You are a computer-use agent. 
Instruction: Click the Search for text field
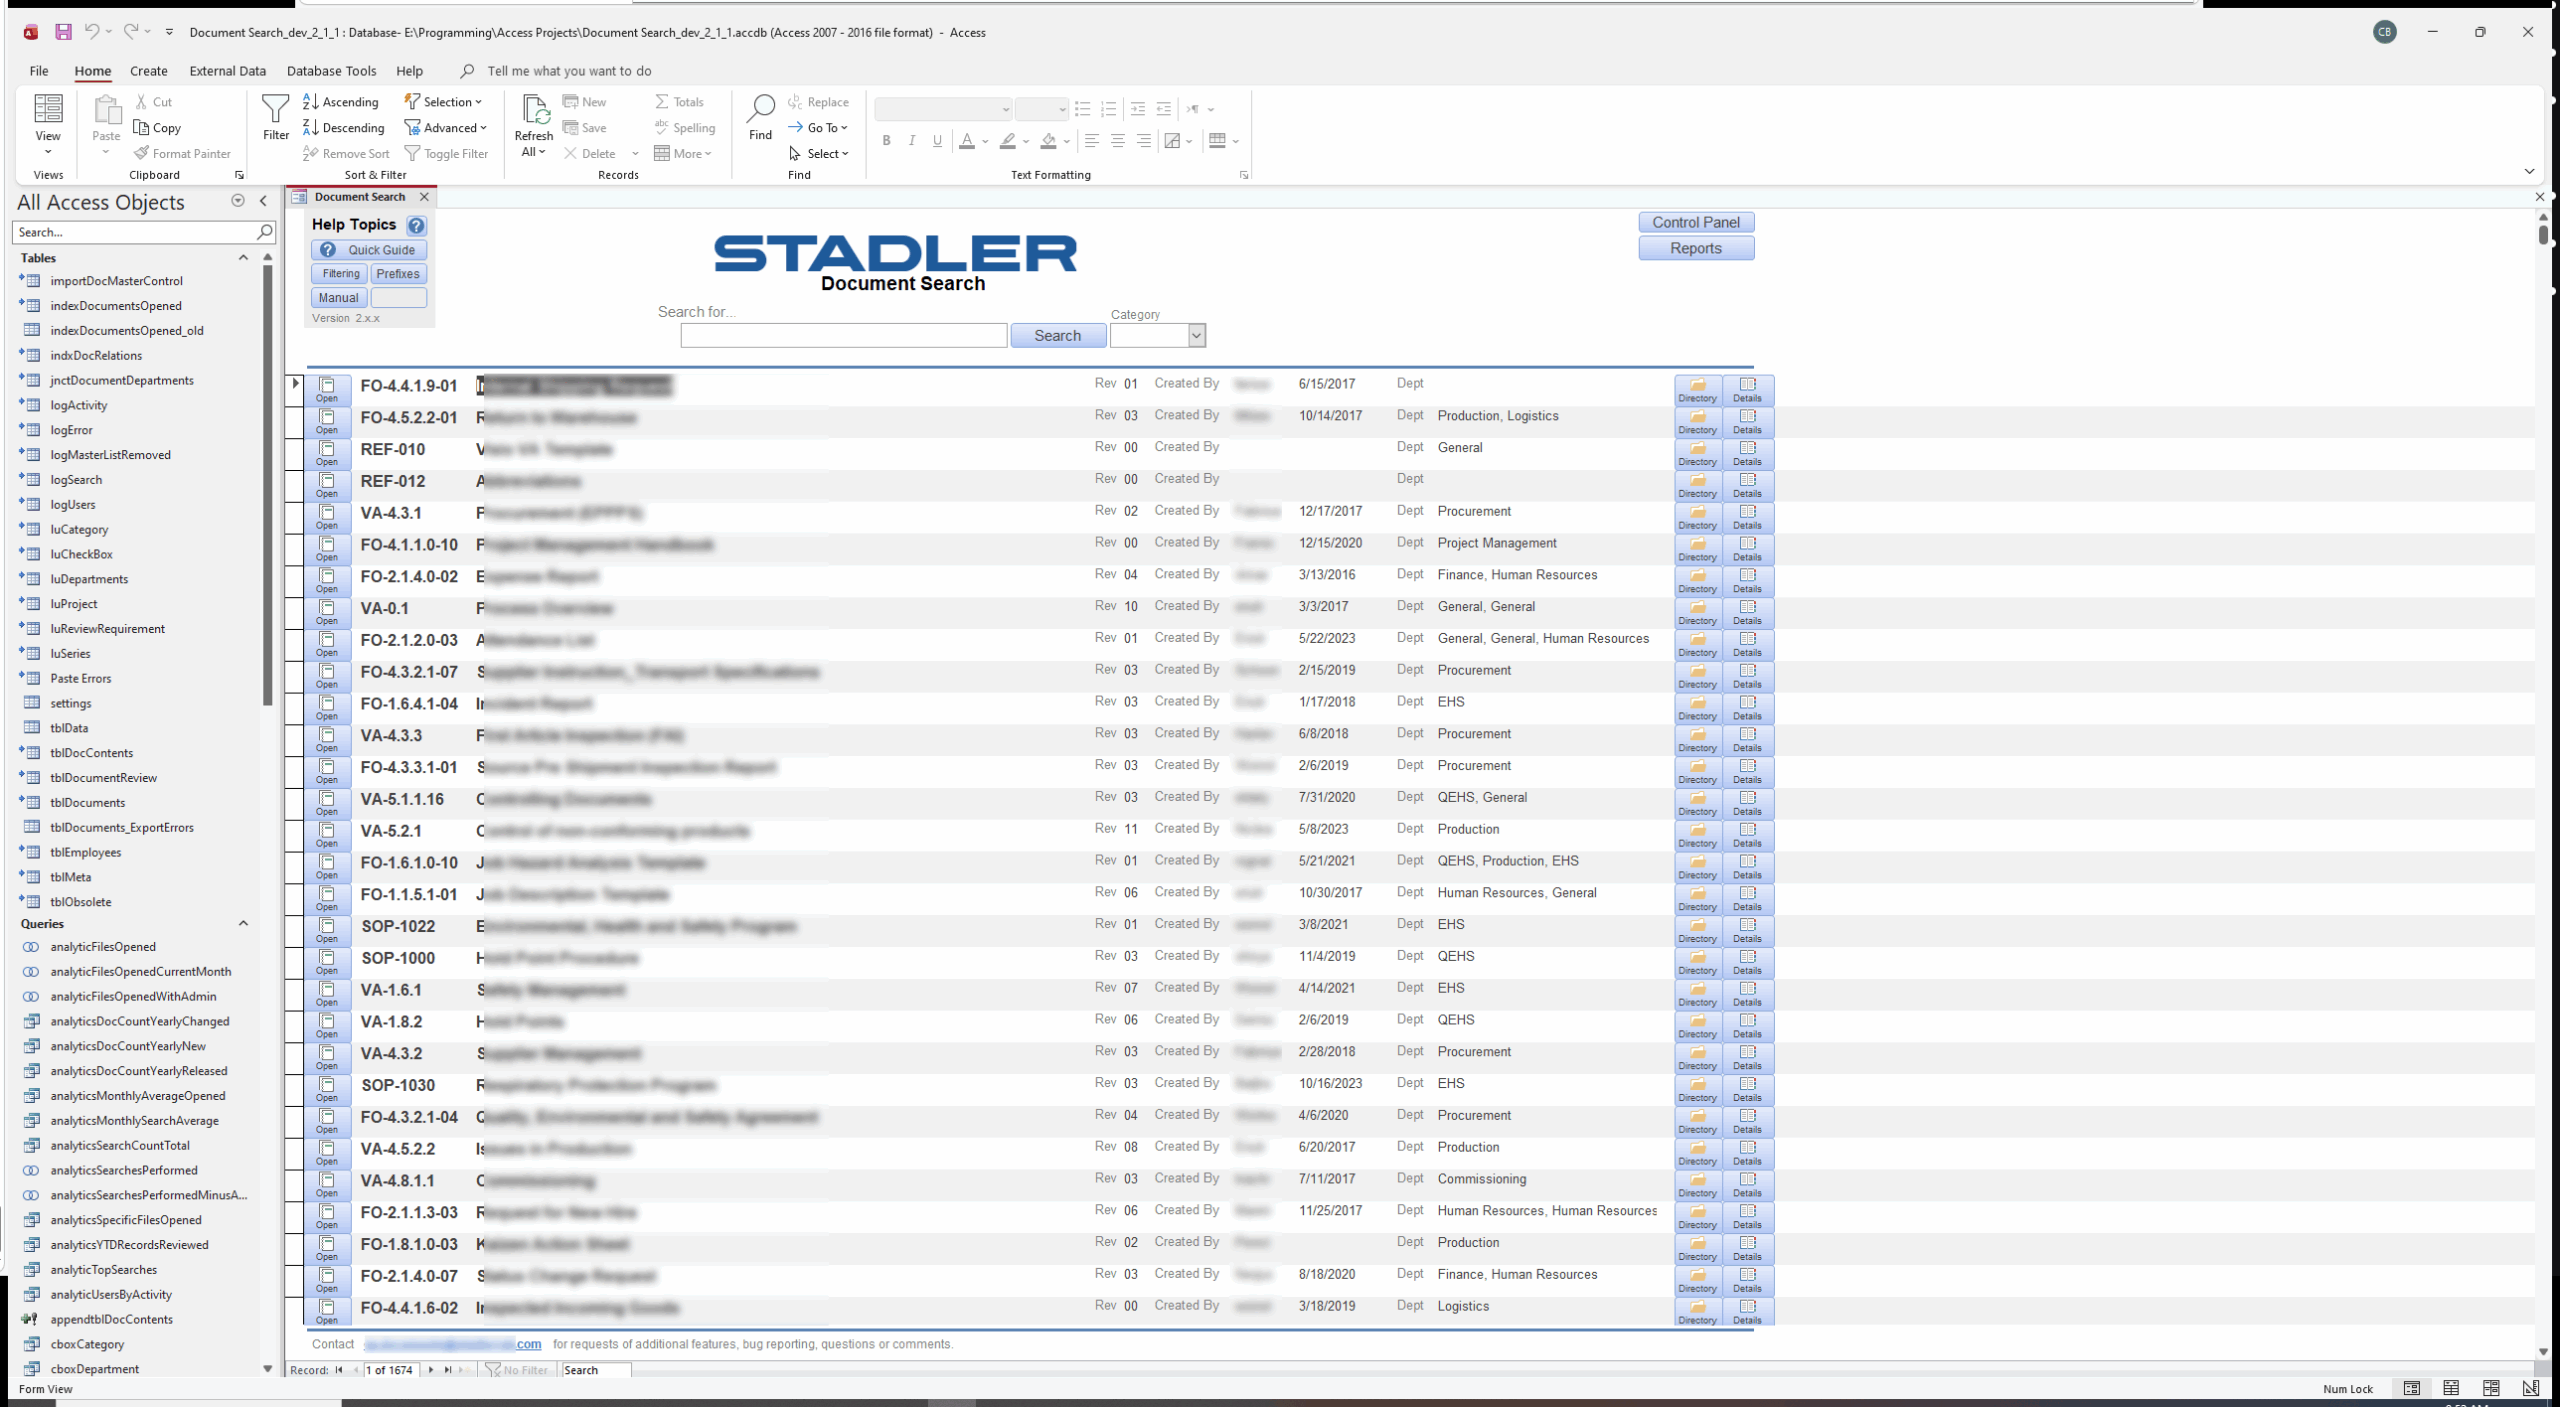pos(843,336)
